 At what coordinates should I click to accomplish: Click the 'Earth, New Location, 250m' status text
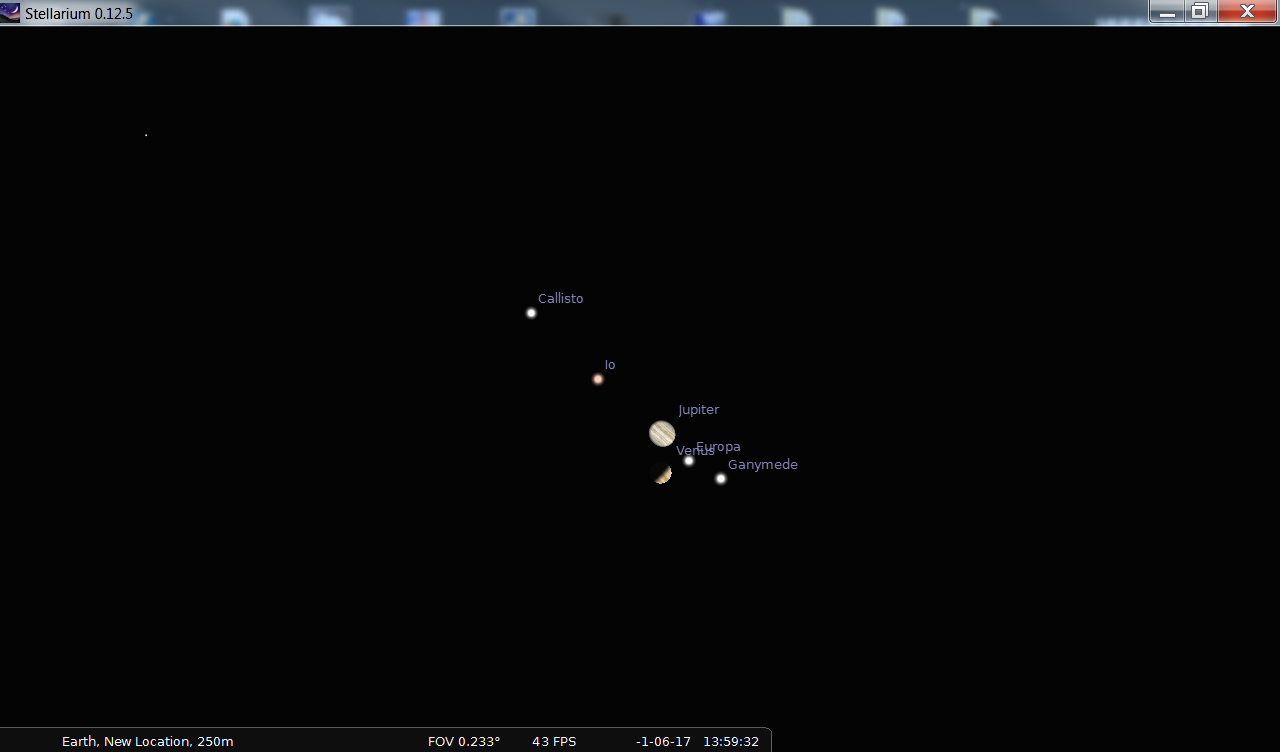[147, 741]
